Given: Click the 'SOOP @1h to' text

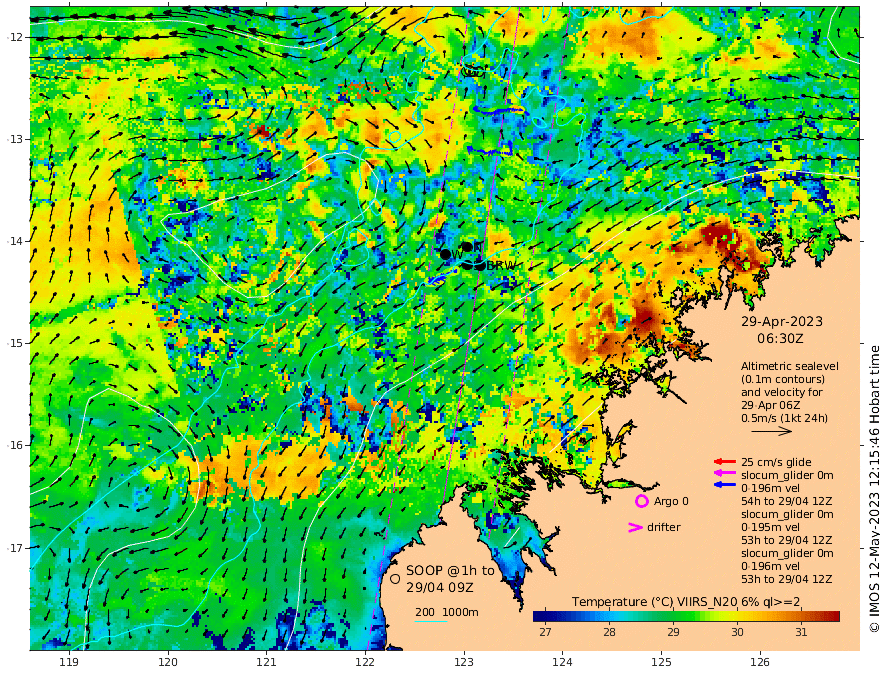Looking at the screenshot, I should click(x=451, y=571).
